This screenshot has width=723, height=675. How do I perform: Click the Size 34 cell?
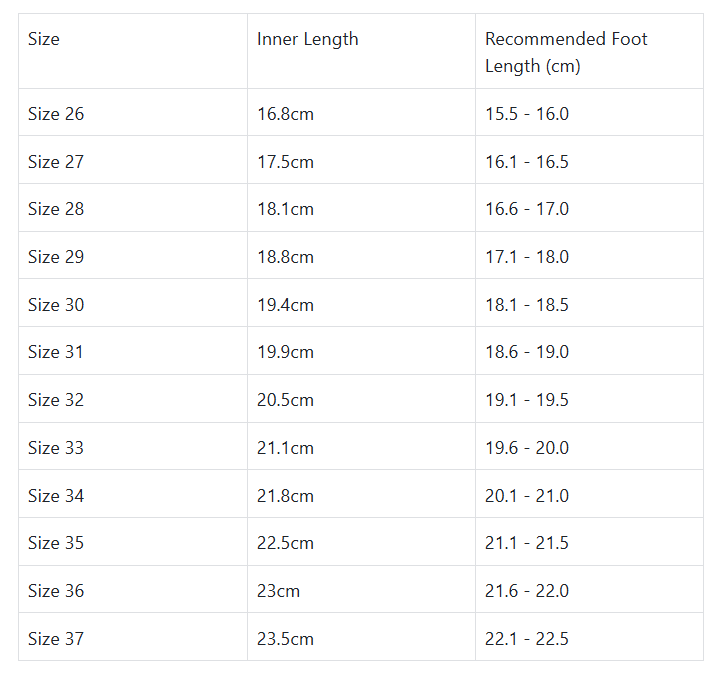pyautogui.click(x=56, y=496)
